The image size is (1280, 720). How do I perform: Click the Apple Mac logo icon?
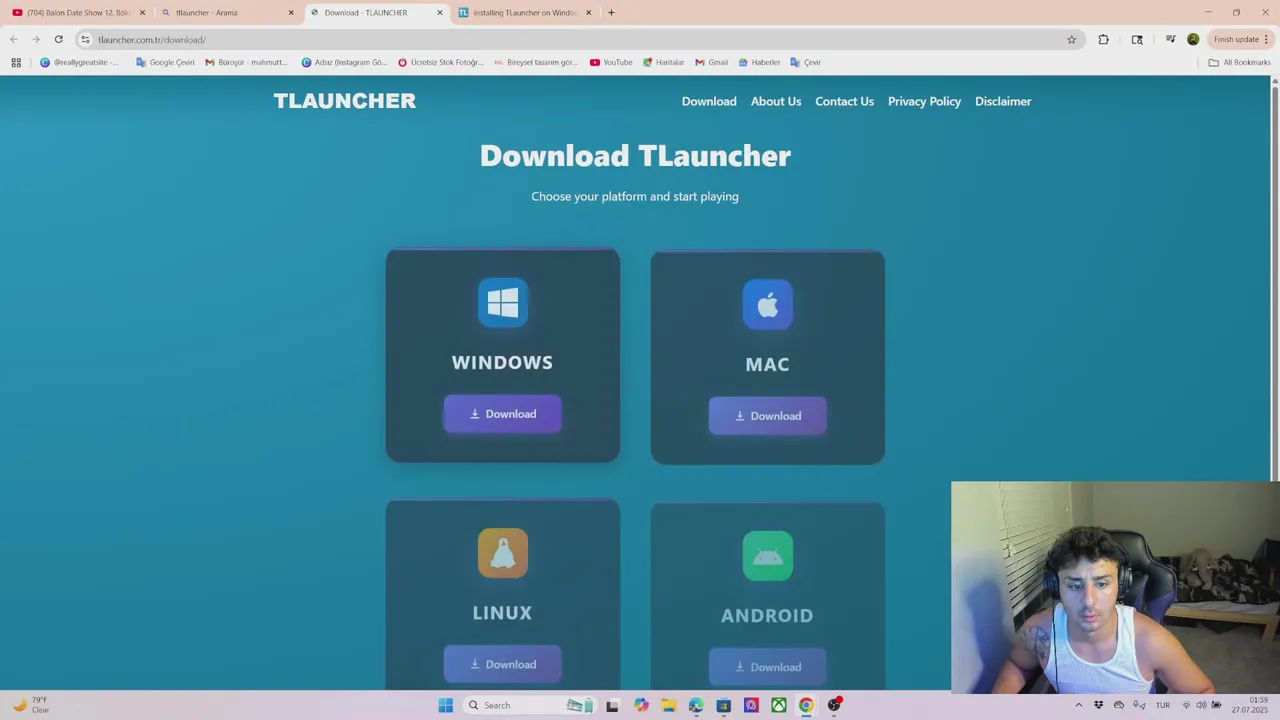[767, 304]
